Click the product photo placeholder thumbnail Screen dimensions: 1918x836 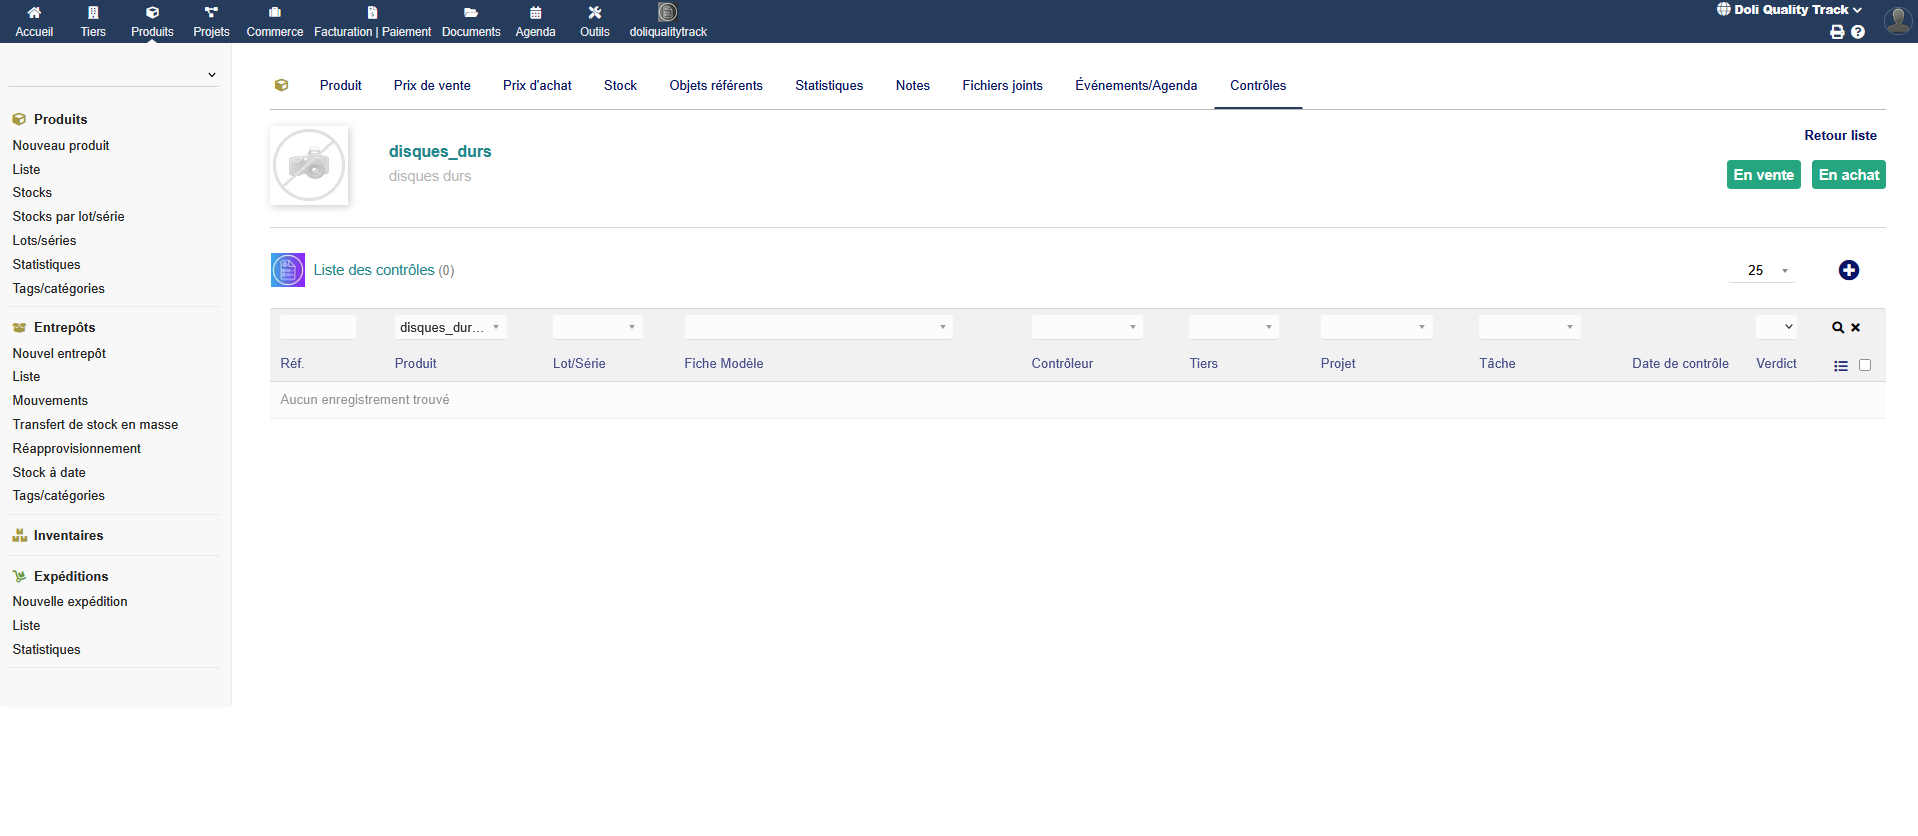tap(309, 166)
